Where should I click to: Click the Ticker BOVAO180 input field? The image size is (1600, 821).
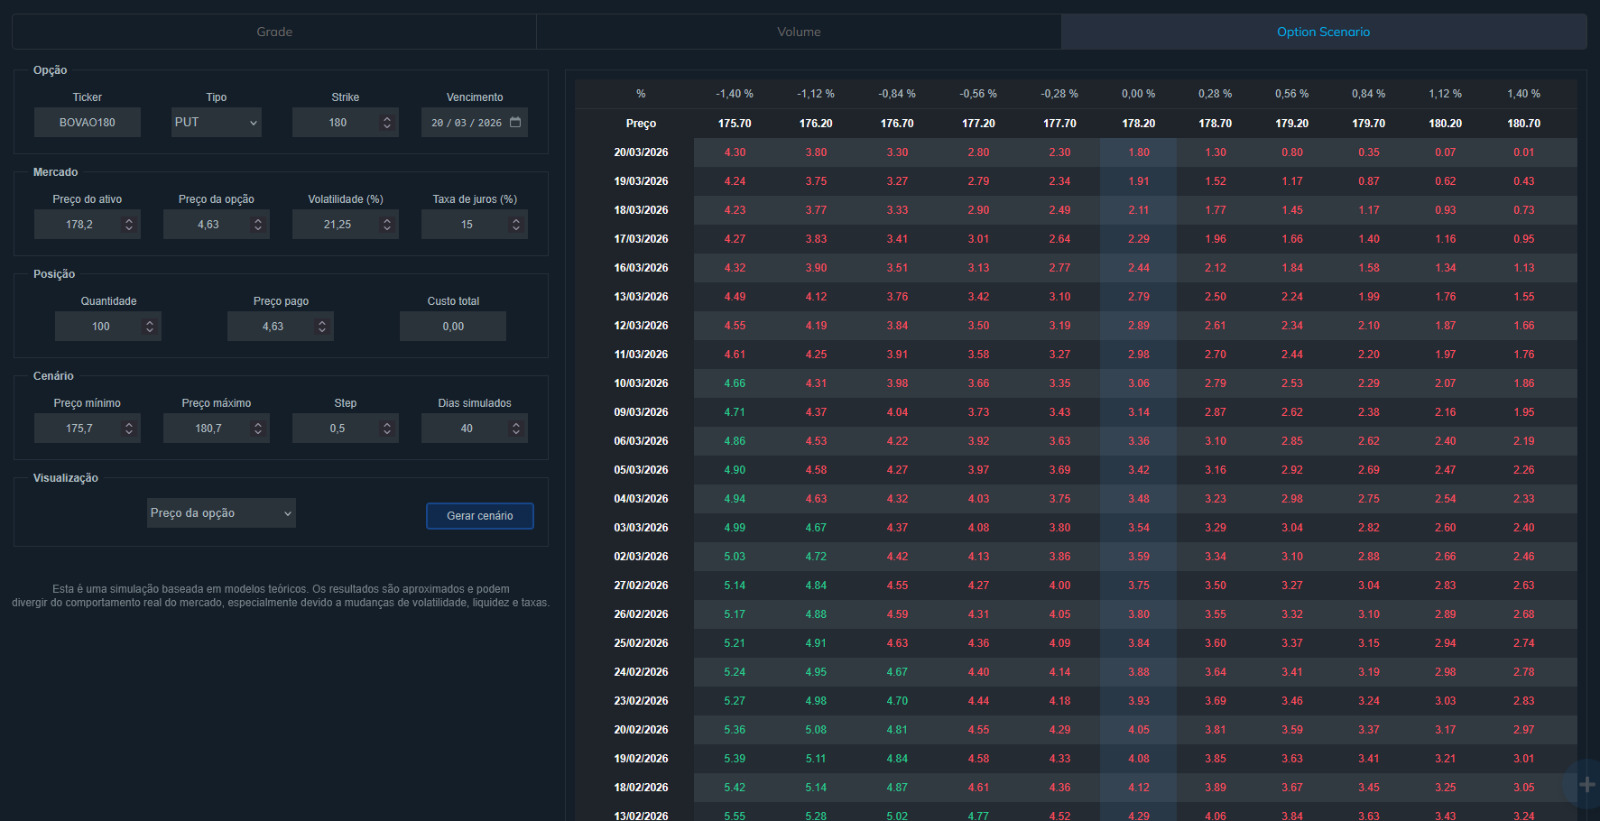point(87,122)
